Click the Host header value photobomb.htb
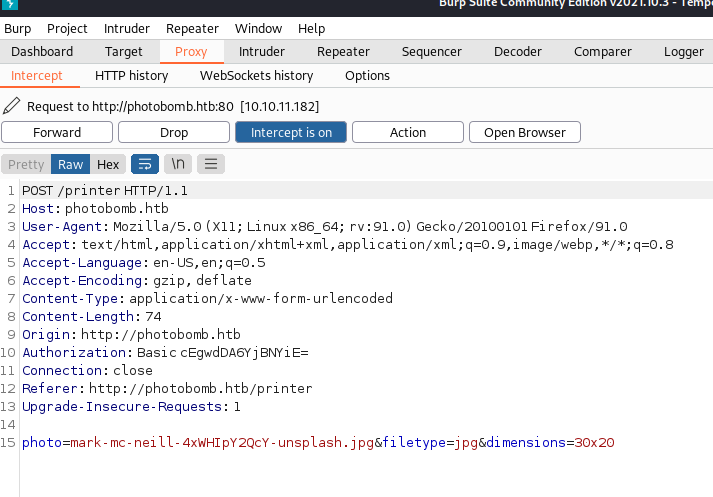713x497 pixels. [x=116, y=208]
